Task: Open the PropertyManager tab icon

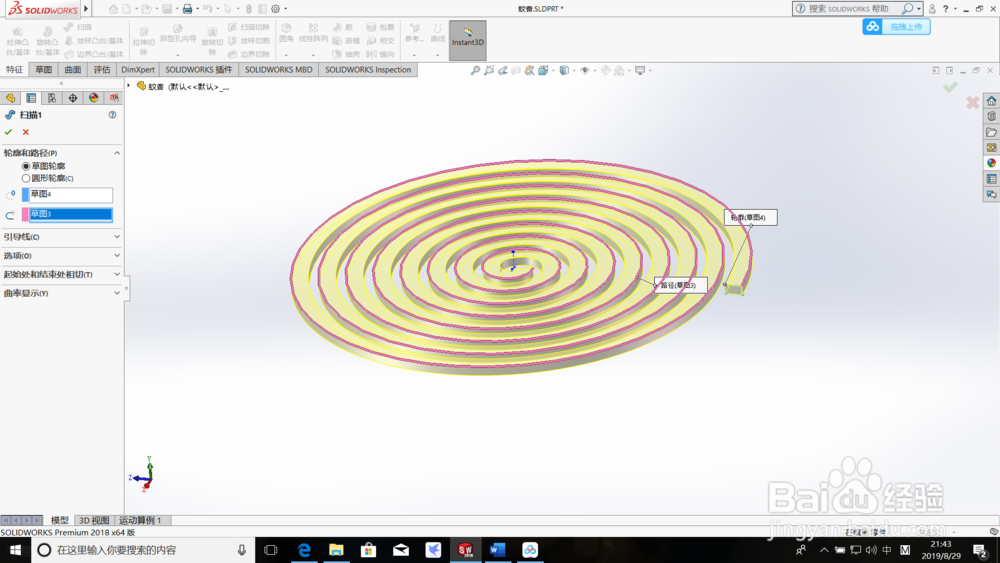Action: [x=31, y=98]
